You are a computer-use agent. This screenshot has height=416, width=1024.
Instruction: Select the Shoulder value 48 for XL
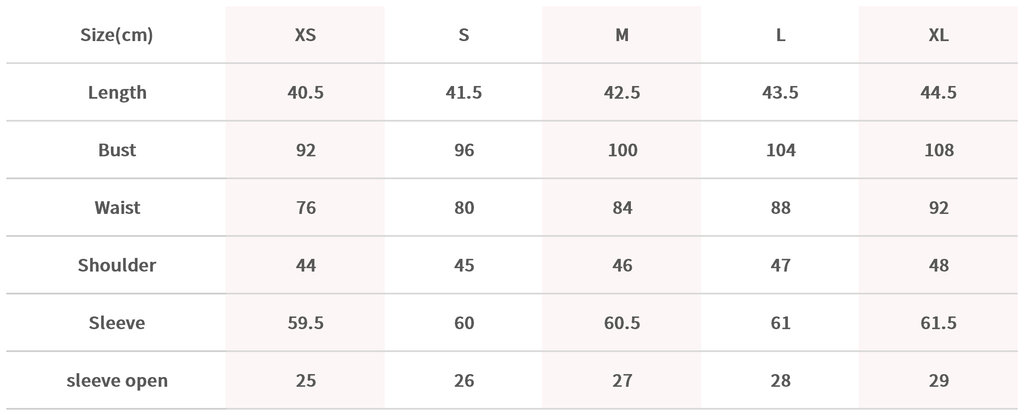(938, 266)
